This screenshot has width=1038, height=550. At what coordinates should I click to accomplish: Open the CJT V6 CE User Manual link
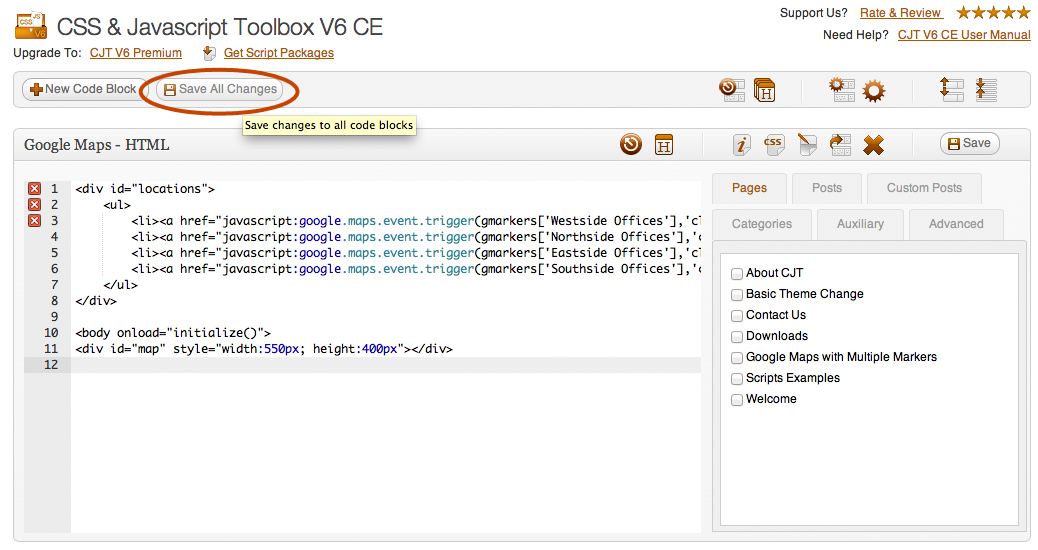point(963,35)
